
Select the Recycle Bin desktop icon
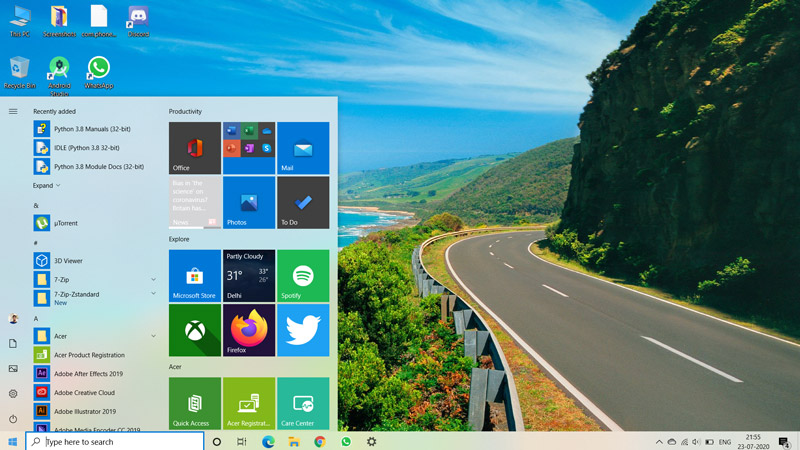tap(19, 73)
